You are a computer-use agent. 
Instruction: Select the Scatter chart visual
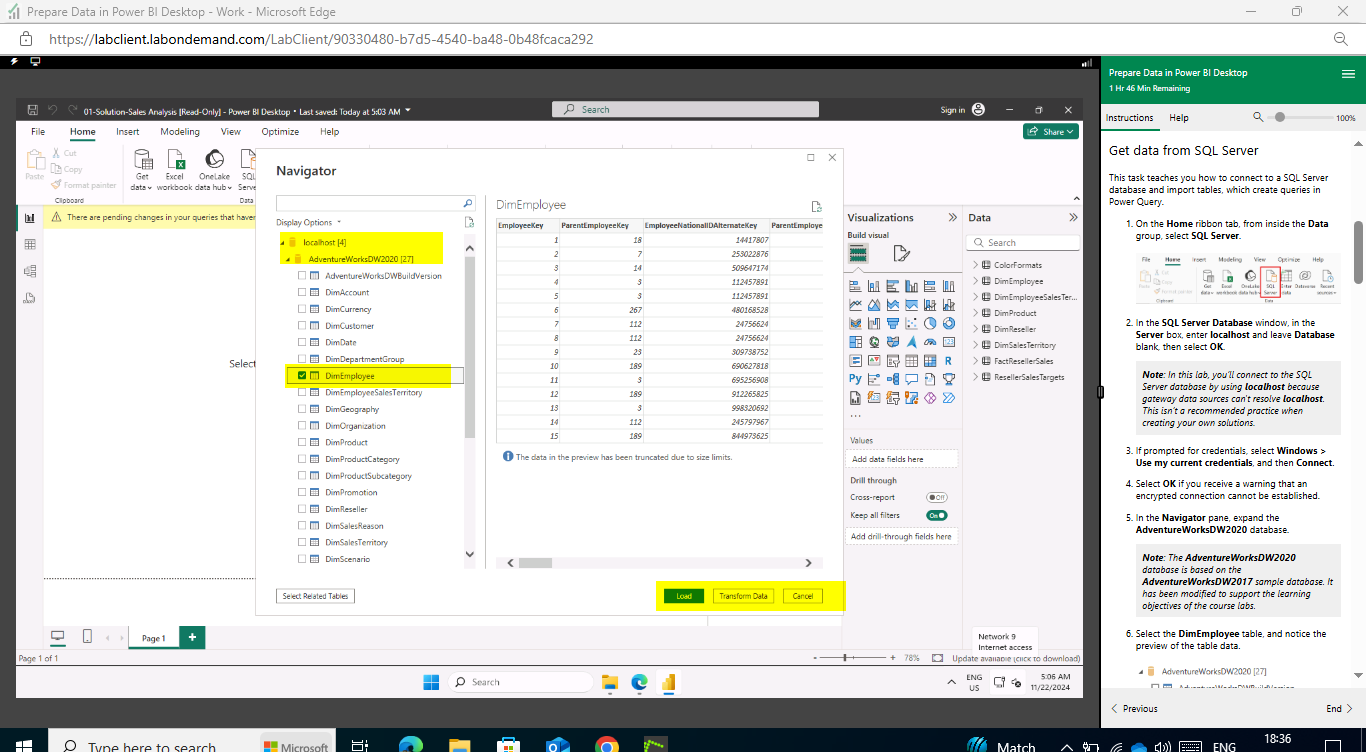(x=911, y=323)
